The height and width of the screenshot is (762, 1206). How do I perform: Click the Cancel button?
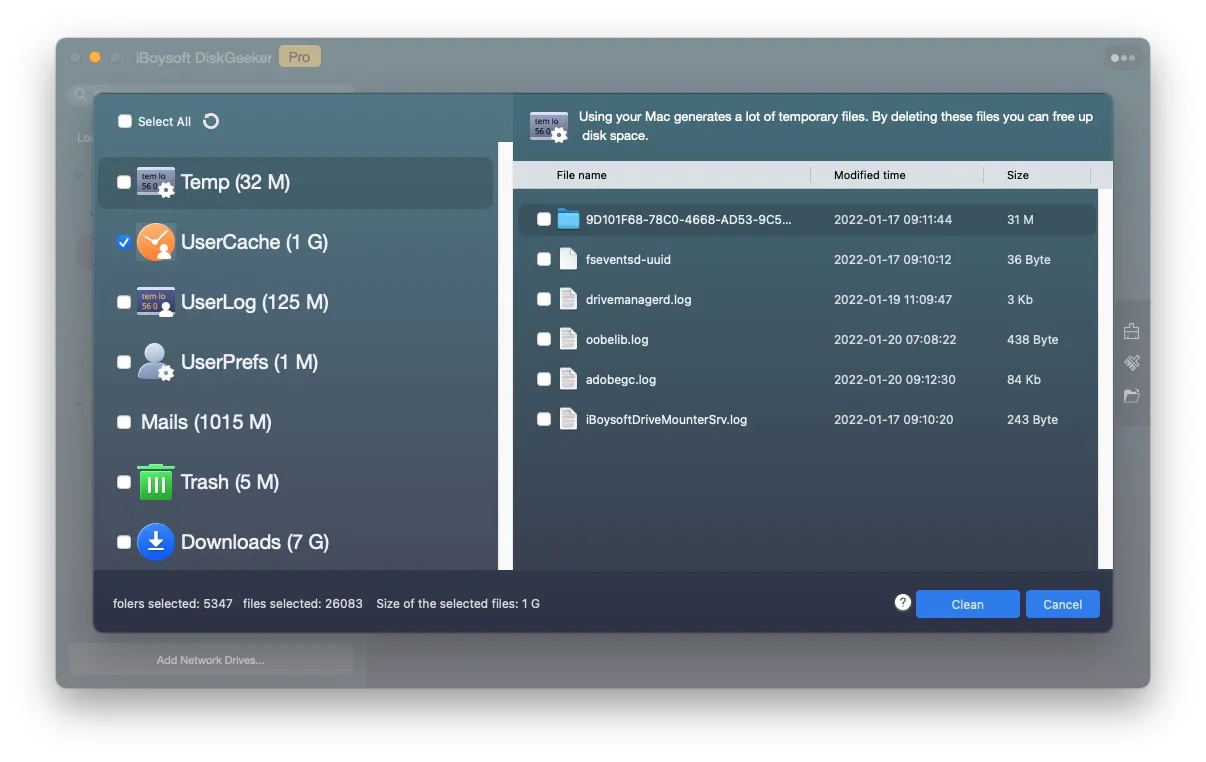tap(1062, 604)
